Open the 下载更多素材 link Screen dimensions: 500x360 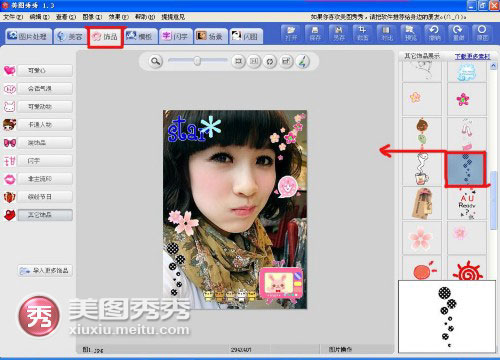pyautogui.click(x=473, y=56)
